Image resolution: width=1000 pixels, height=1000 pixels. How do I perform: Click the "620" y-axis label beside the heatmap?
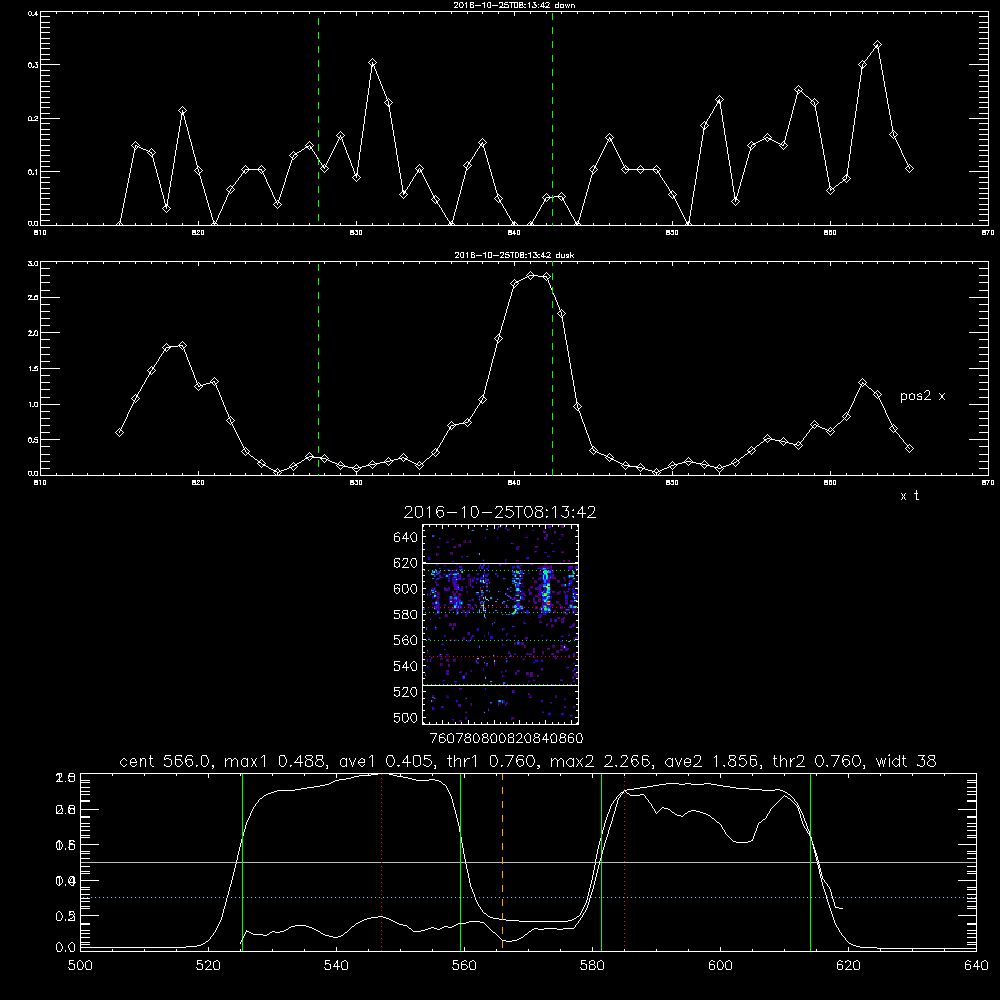pyautogui.click(x=406, y=563)
